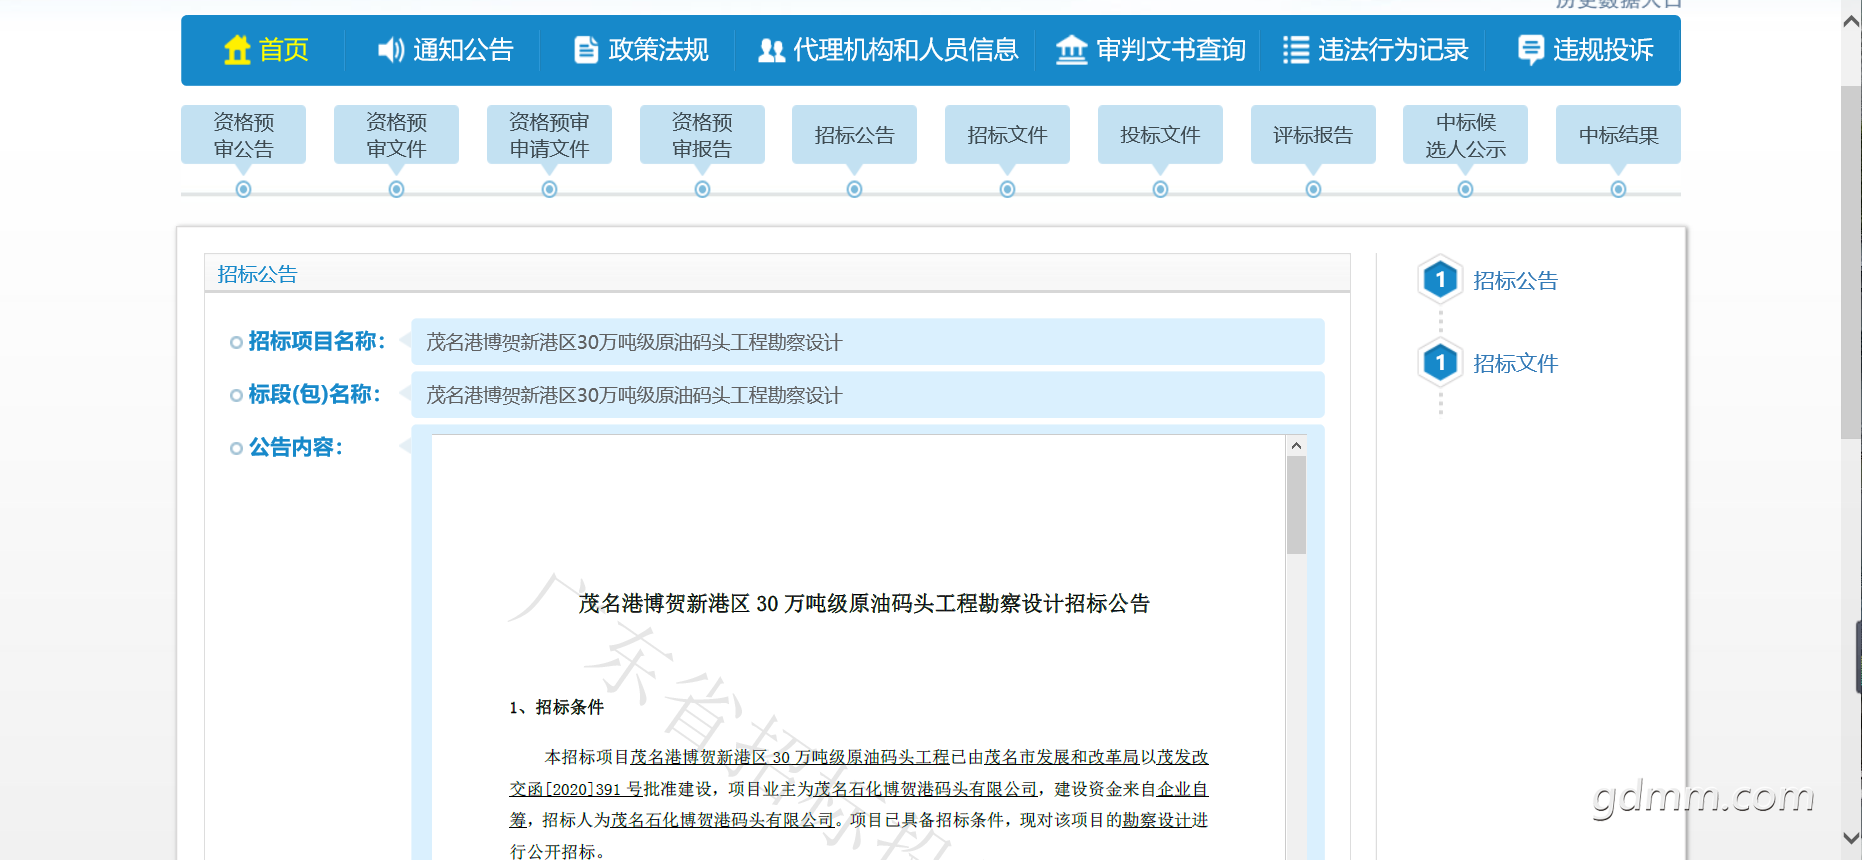Click timeline dot under 中标结果

click(x=1618, y=189)
